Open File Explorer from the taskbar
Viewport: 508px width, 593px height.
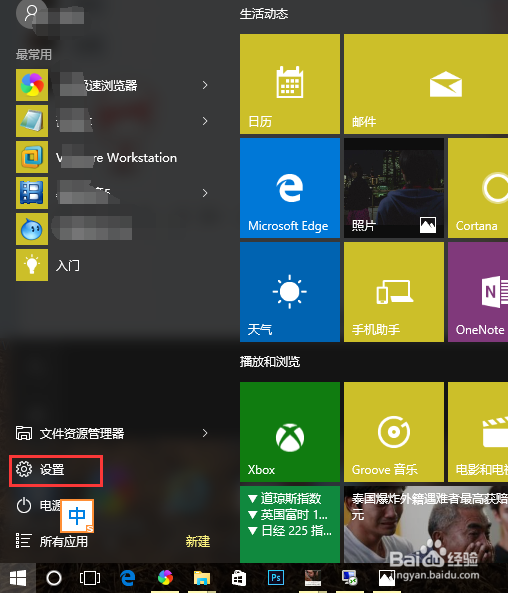click(202, 578)
